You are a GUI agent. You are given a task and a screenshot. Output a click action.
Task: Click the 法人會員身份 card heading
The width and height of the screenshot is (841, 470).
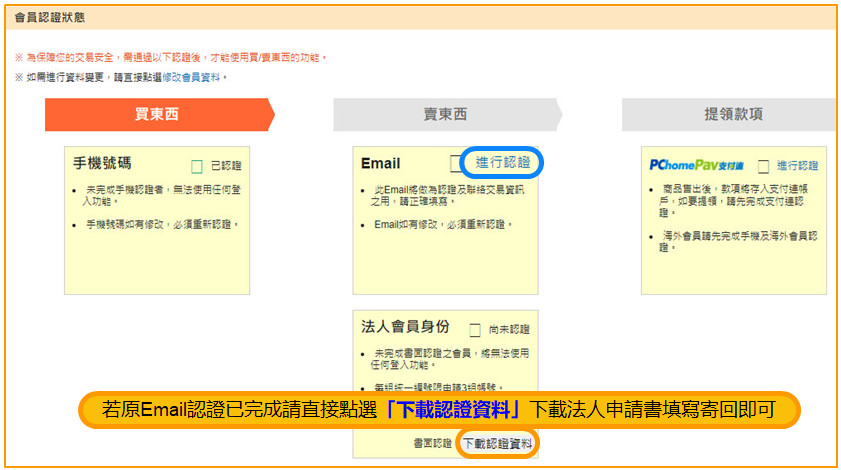tap(405, 326)
